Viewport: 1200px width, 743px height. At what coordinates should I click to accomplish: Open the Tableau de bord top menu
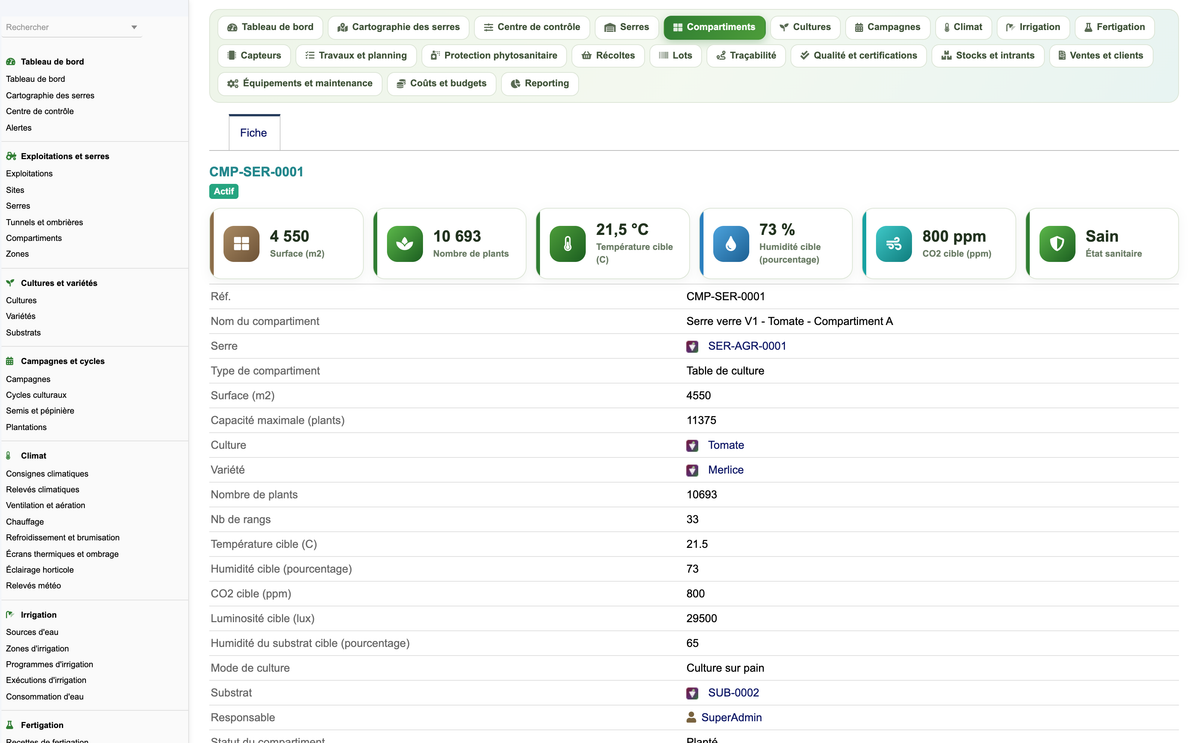coord(270,27)
